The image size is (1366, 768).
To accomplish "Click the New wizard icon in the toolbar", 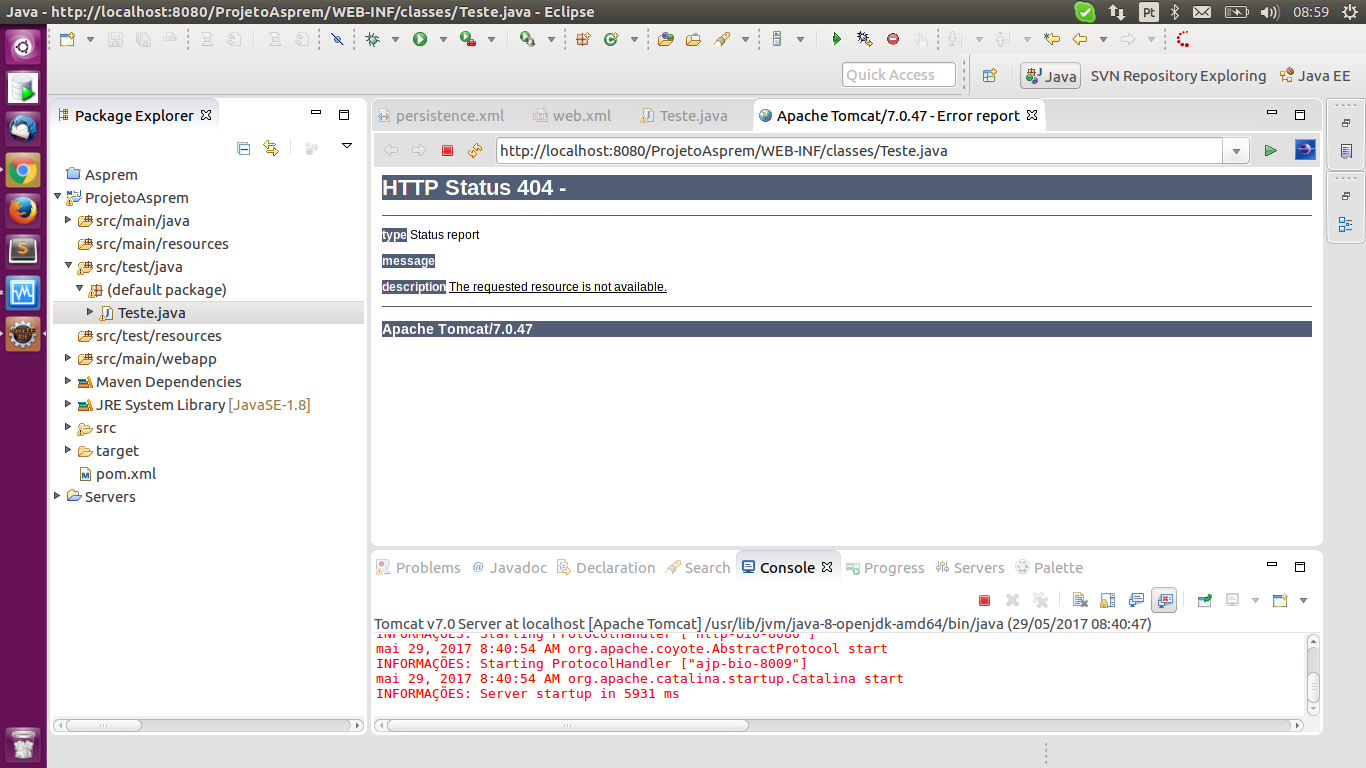I will coord(67,39).
